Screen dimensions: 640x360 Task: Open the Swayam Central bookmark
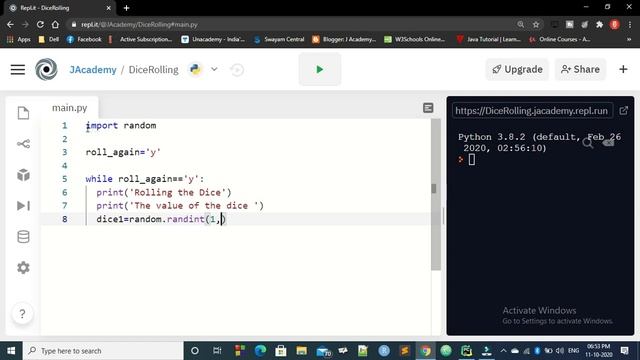coord(279,39)
